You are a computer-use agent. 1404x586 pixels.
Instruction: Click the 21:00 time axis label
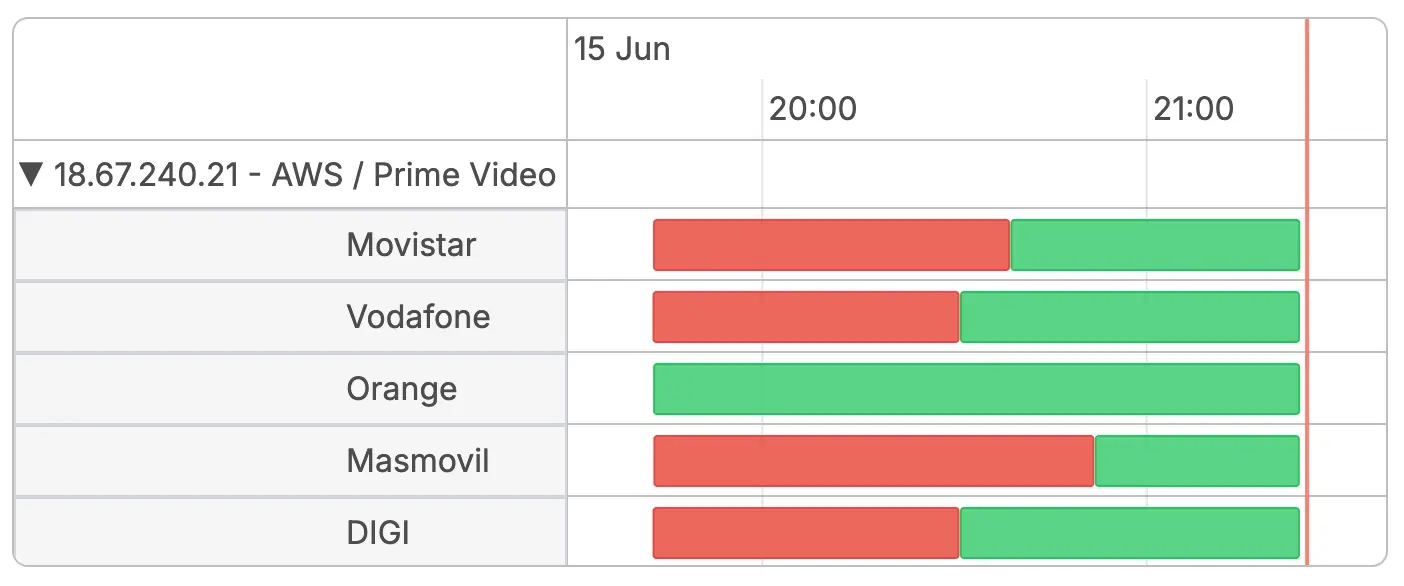click(1194, 108)
